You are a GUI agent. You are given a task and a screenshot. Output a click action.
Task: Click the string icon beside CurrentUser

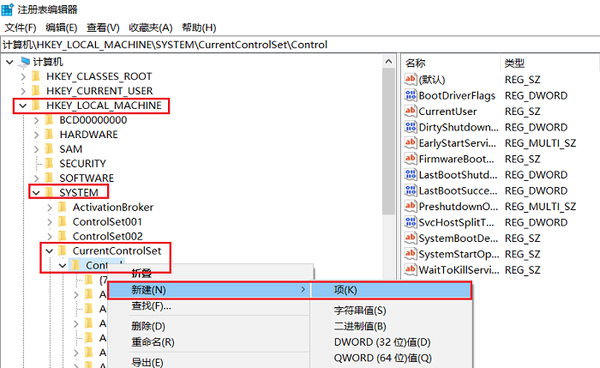tap(410, 111)
